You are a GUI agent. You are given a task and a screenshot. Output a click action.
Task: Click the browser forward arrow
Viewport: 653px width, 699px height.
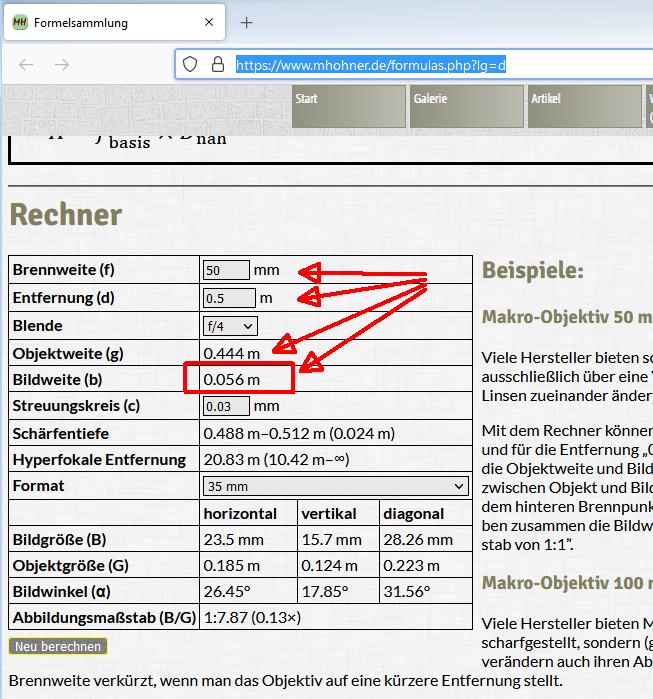62,64
